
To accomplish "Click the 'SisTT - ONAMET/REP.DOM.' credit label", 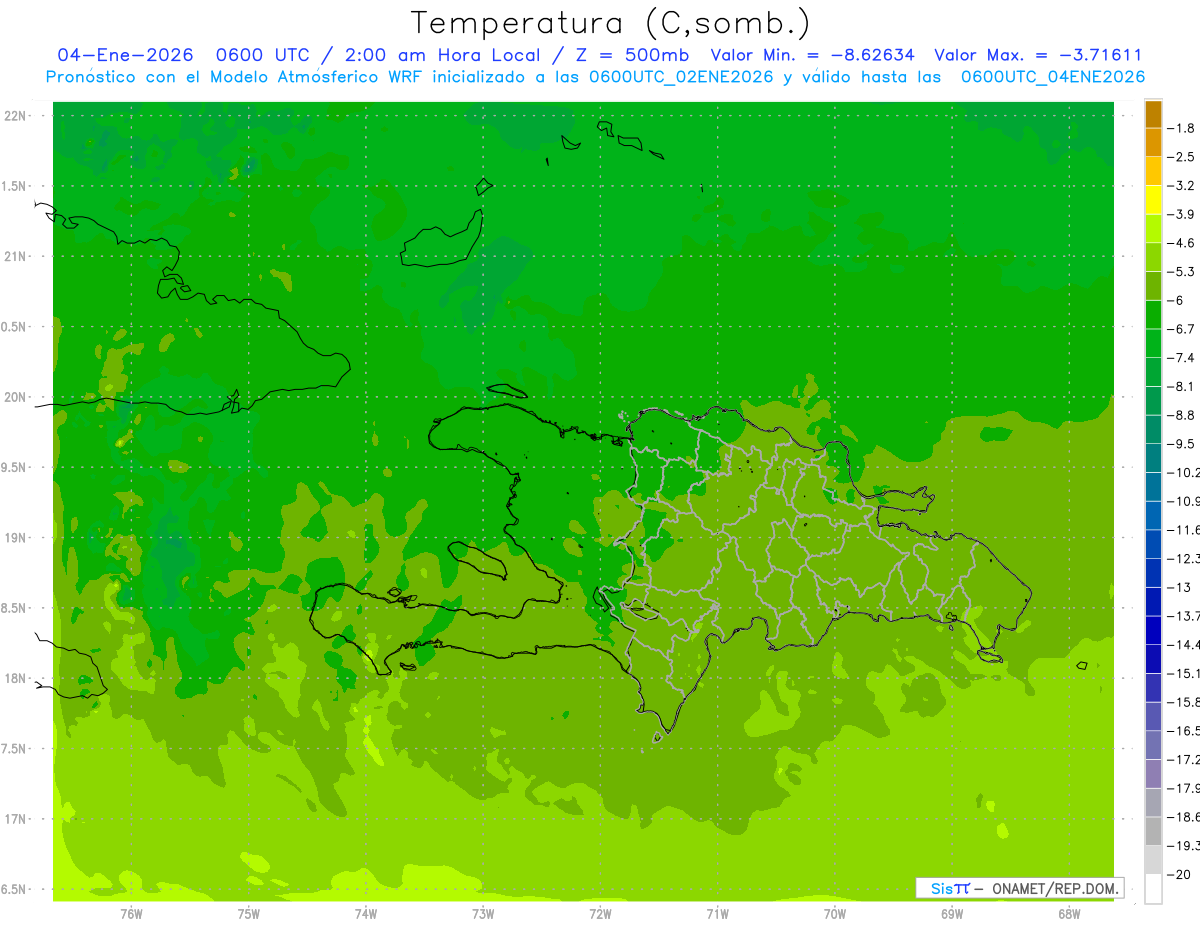I will point(1018,888).
